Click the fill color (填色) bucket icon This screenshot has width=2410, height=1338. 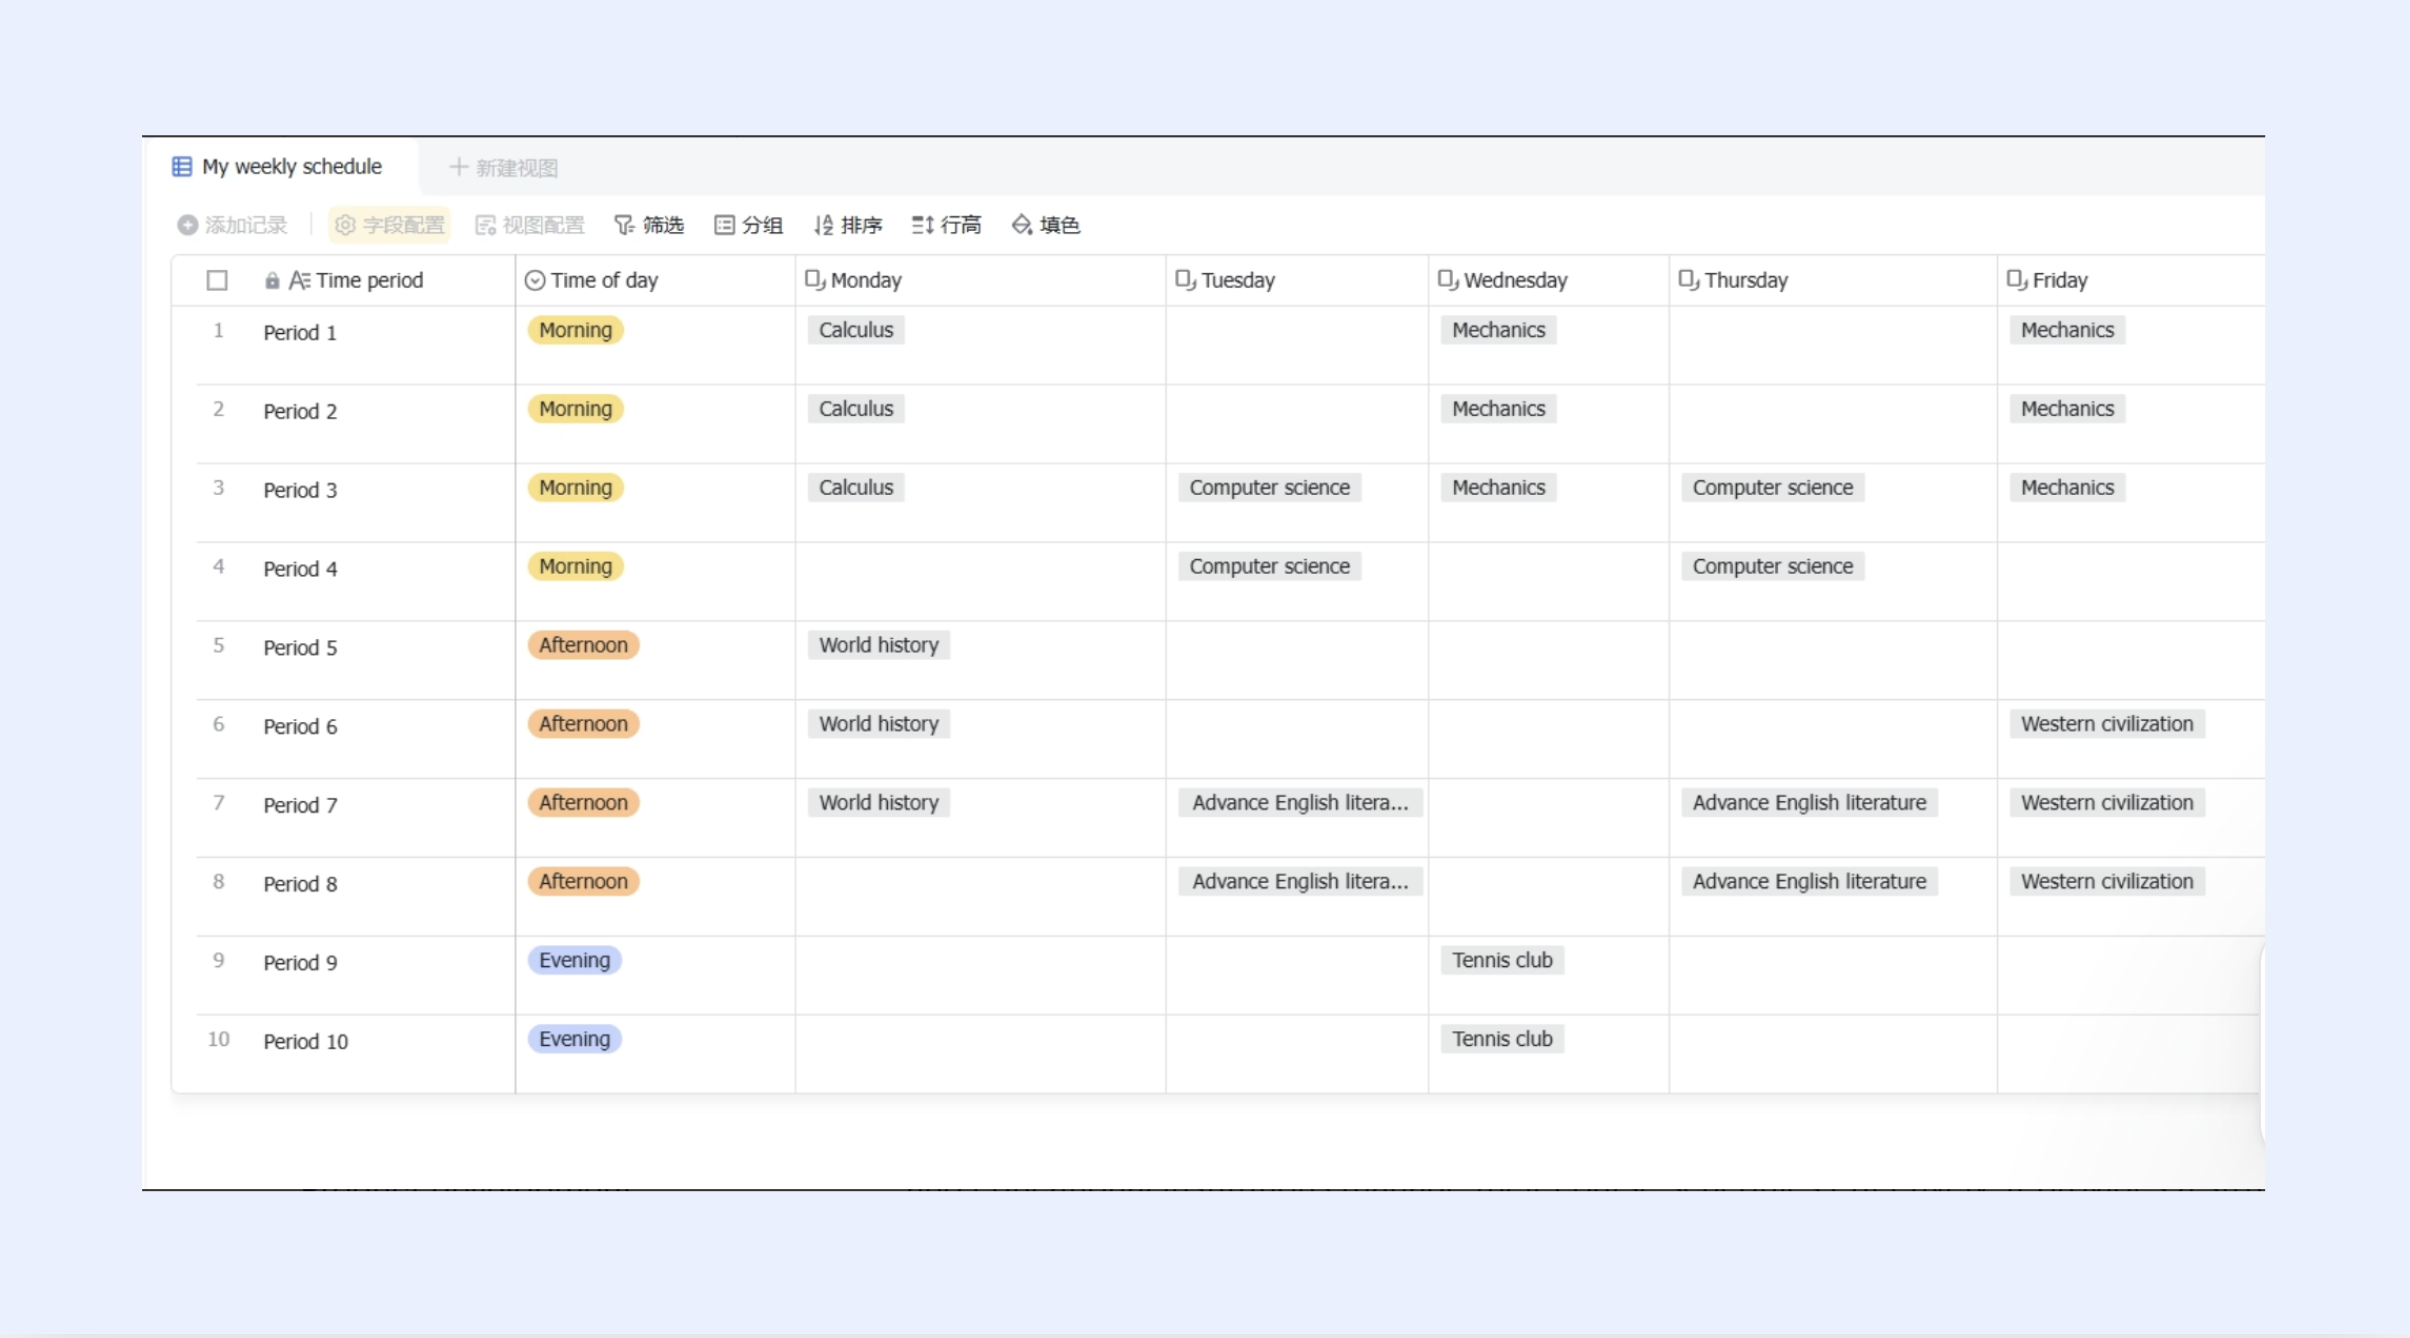(x=1021, y=225)
